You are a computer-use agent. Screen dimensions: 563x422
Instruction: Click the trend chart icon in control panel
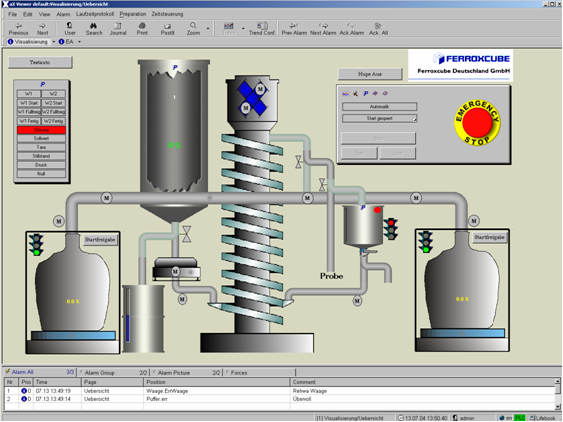[345, 94]
